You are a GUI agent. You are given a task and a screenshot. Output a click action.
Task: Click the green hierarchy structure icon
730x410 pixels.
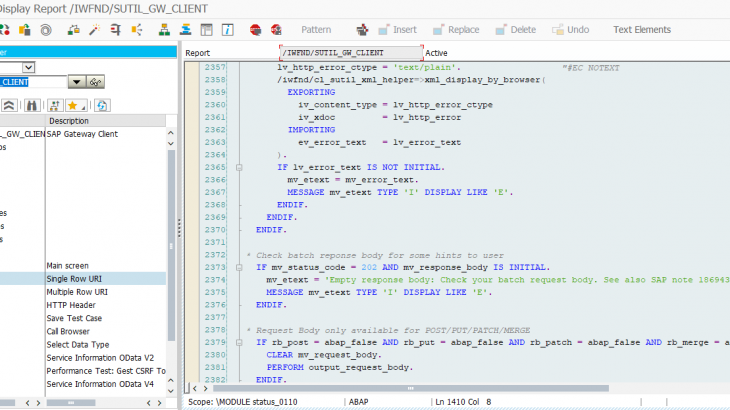(164, 30)
